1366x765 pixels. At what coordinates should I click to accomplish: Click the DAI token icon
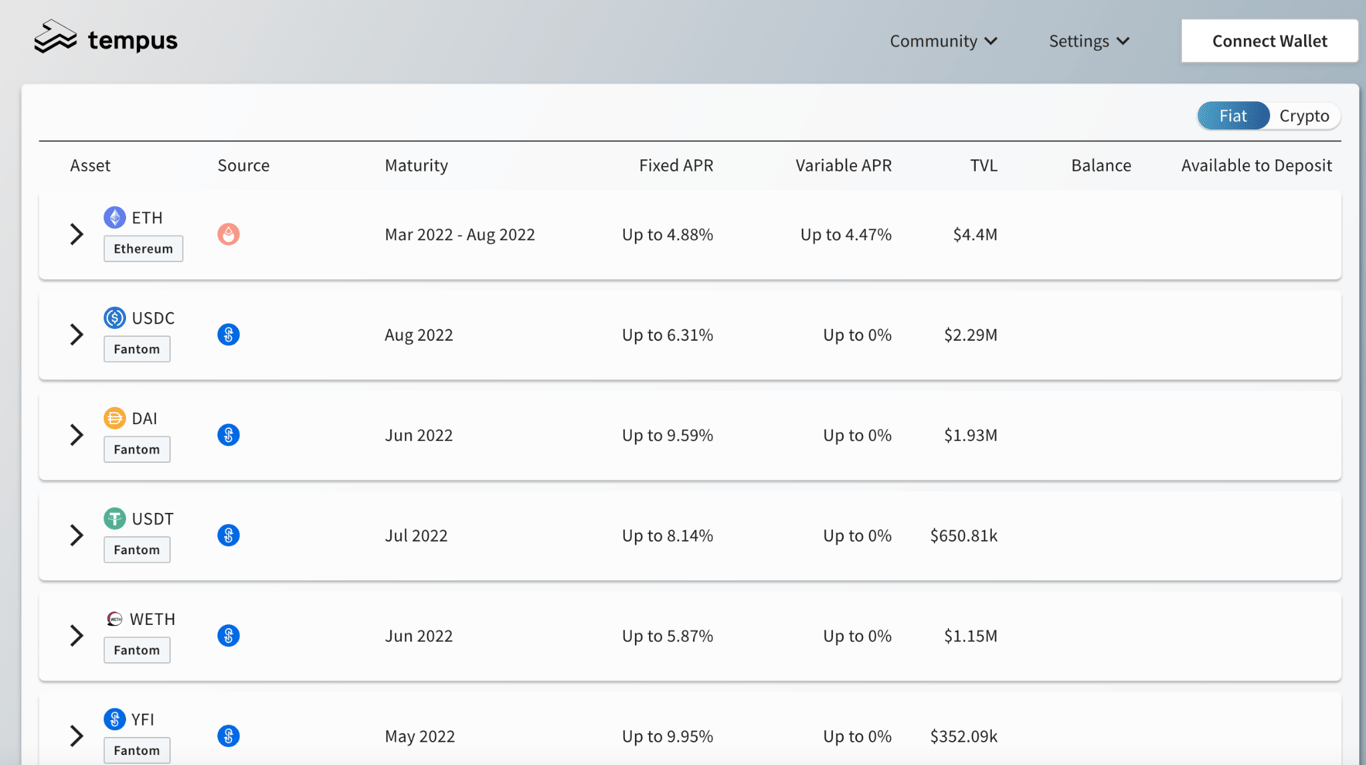pos(115,418)
